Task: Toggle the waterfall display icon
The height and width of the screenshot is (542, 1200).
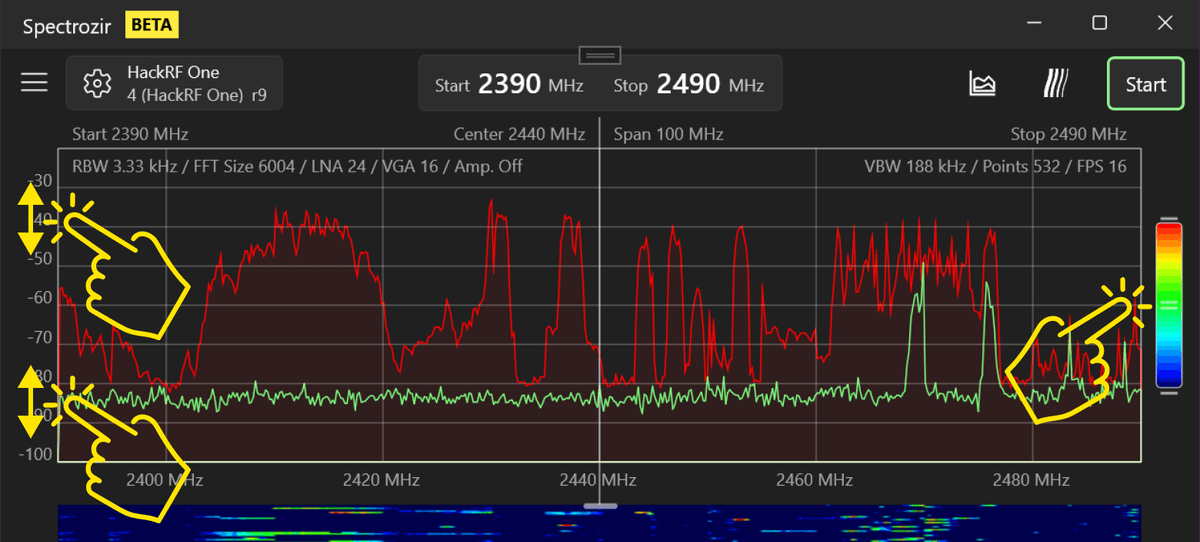Action: (1055, 84)
